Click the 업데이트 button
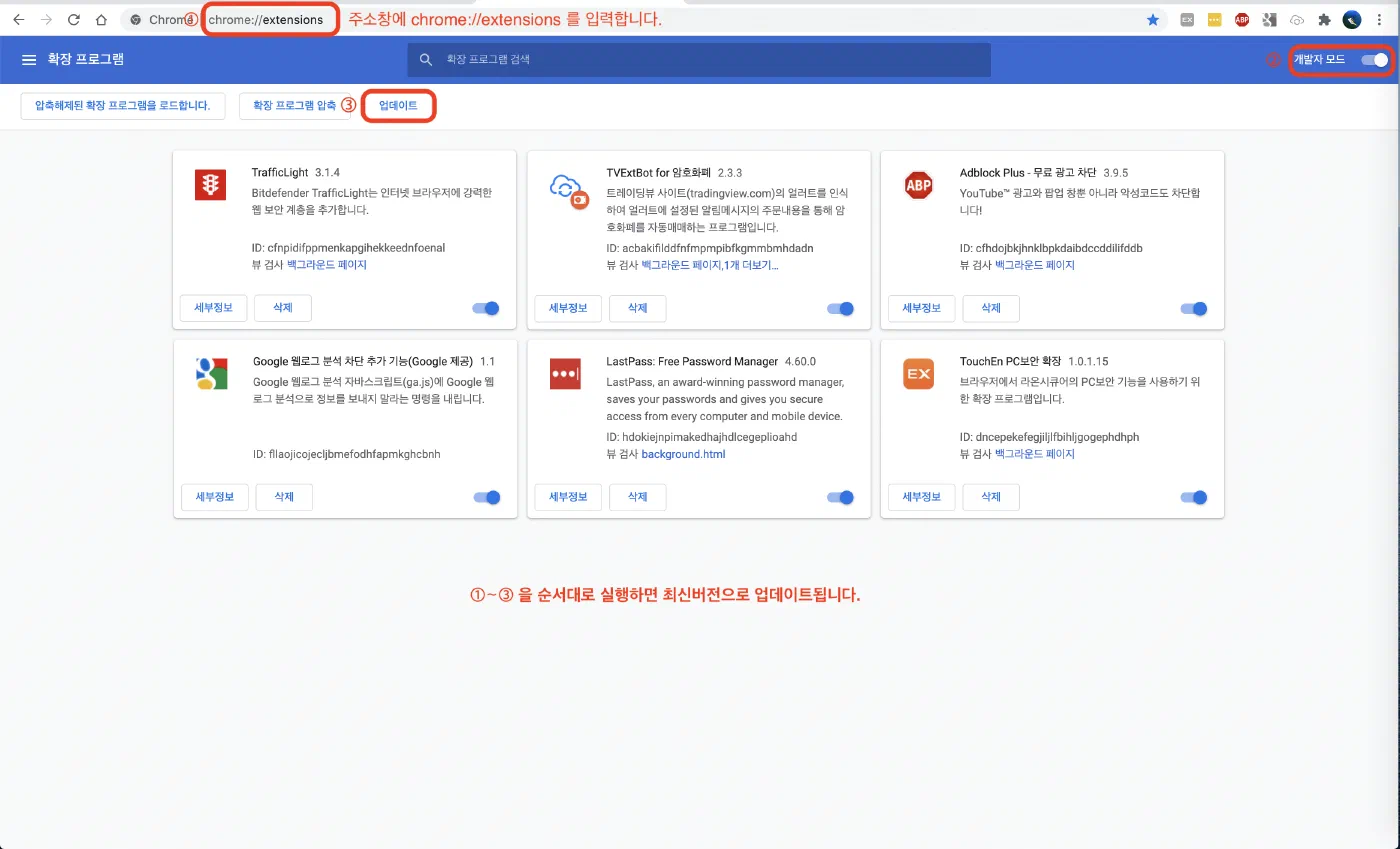This screenshot has height=849, width=1400. 398,106
